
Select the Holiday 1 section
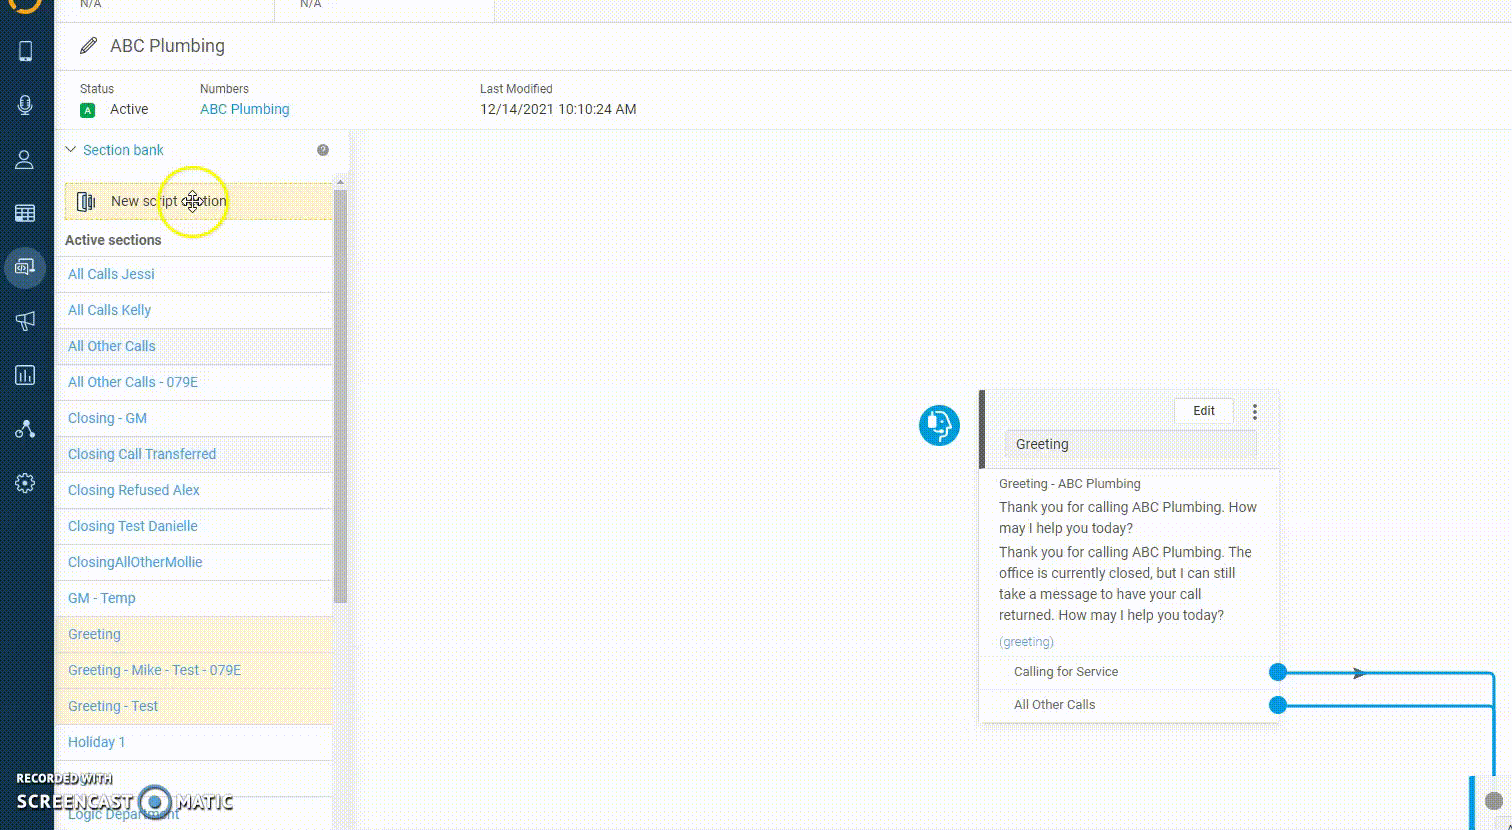97,742
